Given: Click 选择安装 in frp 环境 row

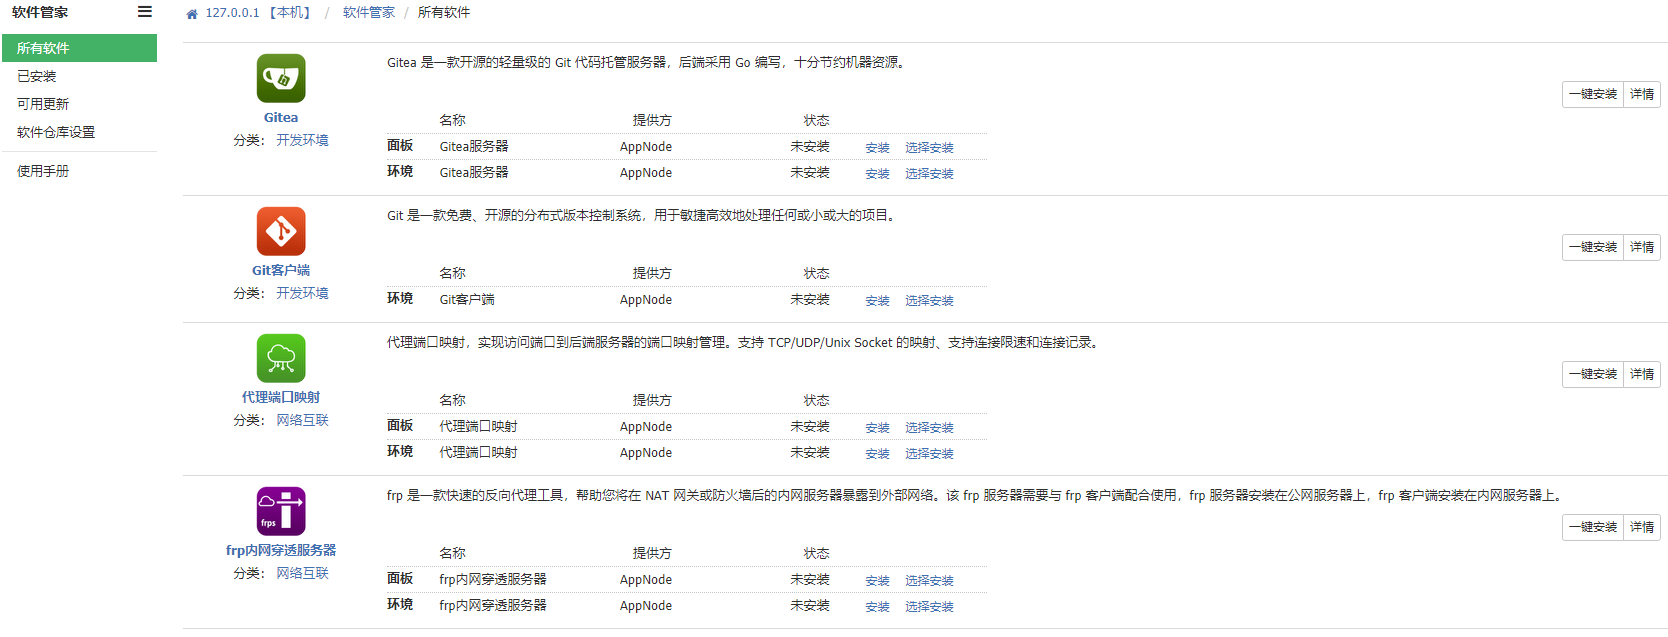Looking at the screenshot, I should 929,607.
